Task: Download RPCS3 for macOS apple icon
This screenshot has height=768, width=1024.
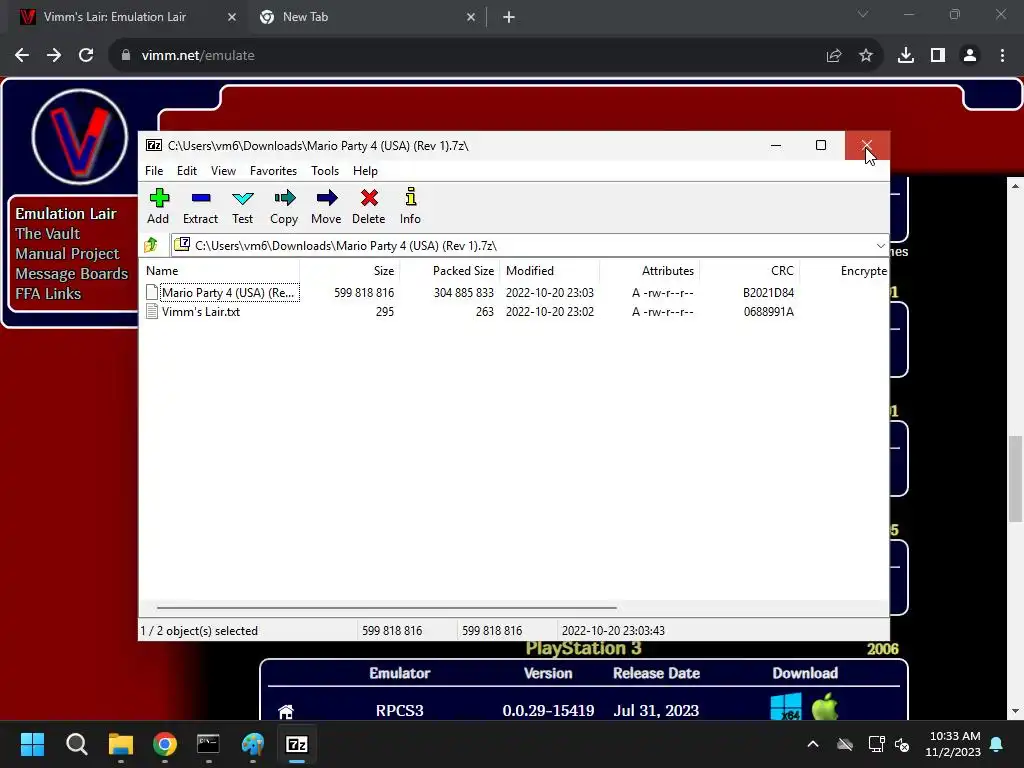Action: 825,707
